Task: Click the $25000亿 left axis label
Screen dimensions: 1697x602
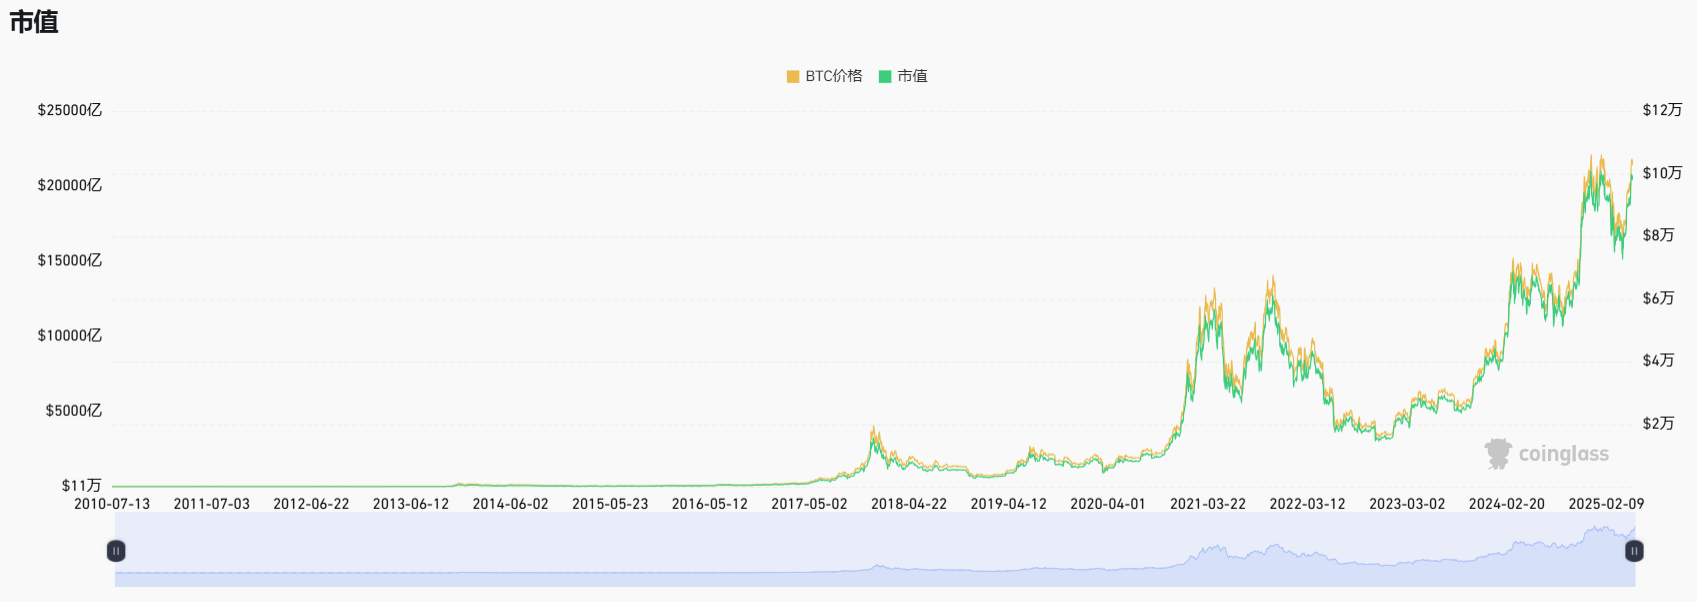Action: (x=70, y=110)
